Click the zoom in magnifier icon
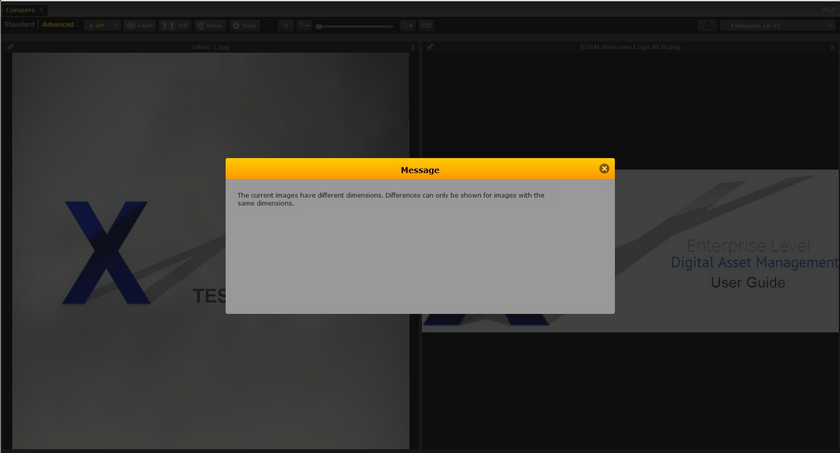Viewport: 840px width, 453px height. (407, 25)
